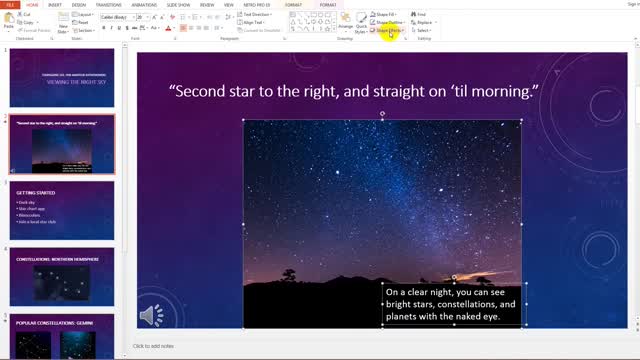The image size is (640, 360).
Task: Insert a New Slide
Action: (x=63, y=23)
